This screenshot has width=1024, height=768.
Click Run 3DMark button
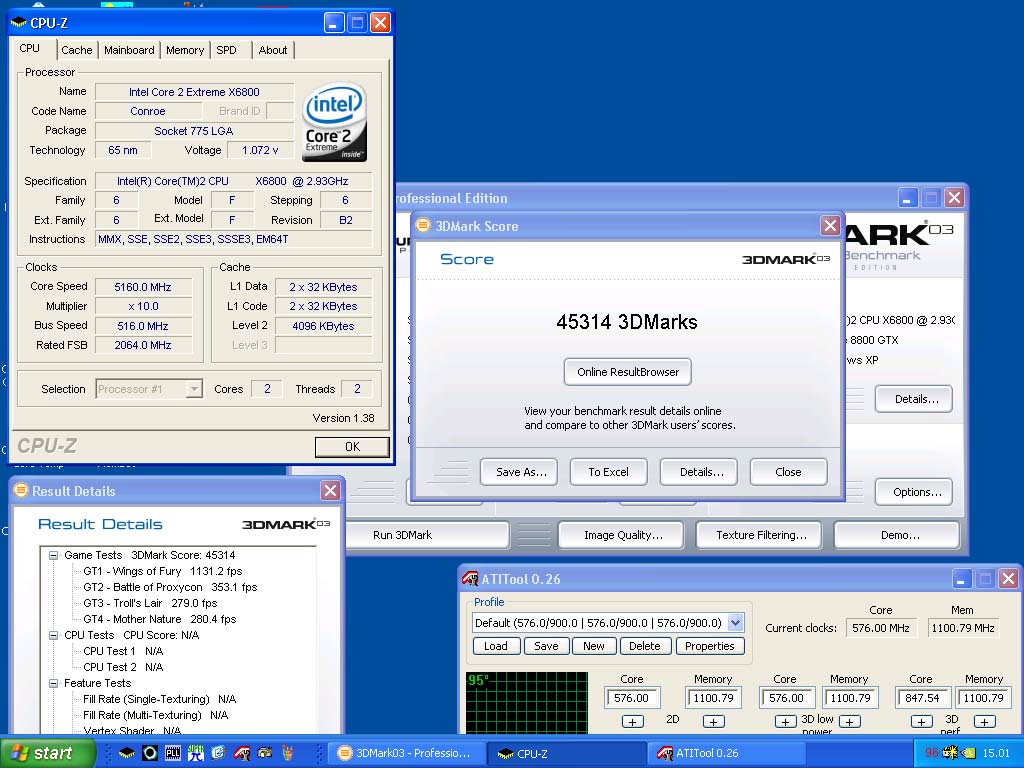coord(427,535)
